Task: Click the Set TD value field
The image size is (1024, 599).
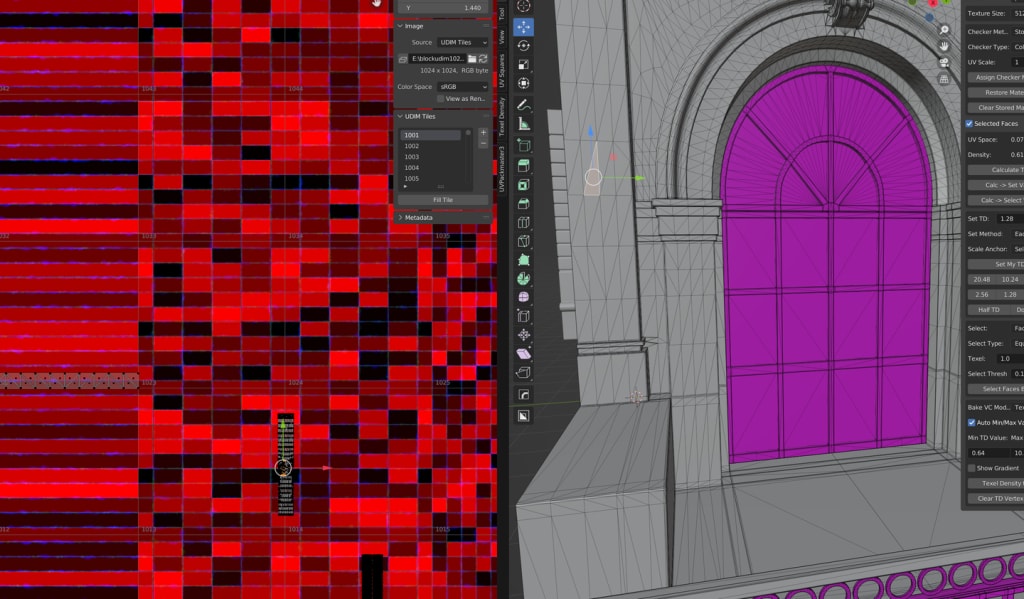Action: point(1010,219)
